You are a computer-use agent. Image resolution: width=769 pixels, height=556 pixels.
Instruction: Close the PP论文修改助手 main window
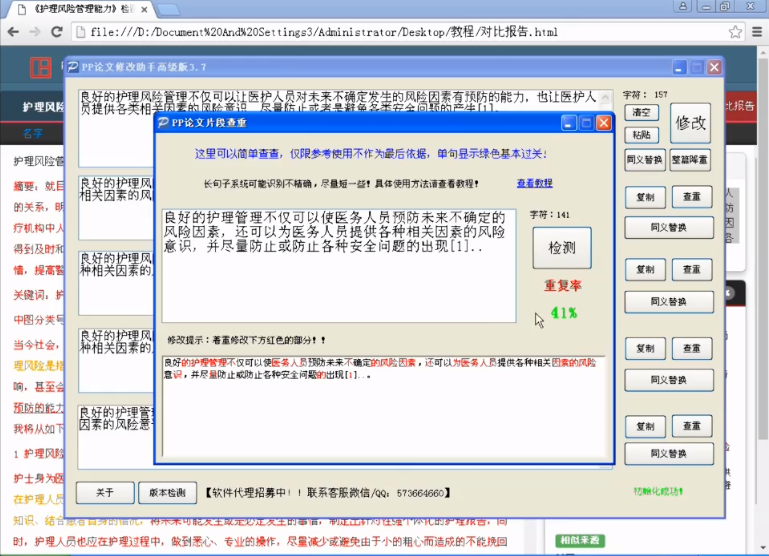click(x=714, y=67)
